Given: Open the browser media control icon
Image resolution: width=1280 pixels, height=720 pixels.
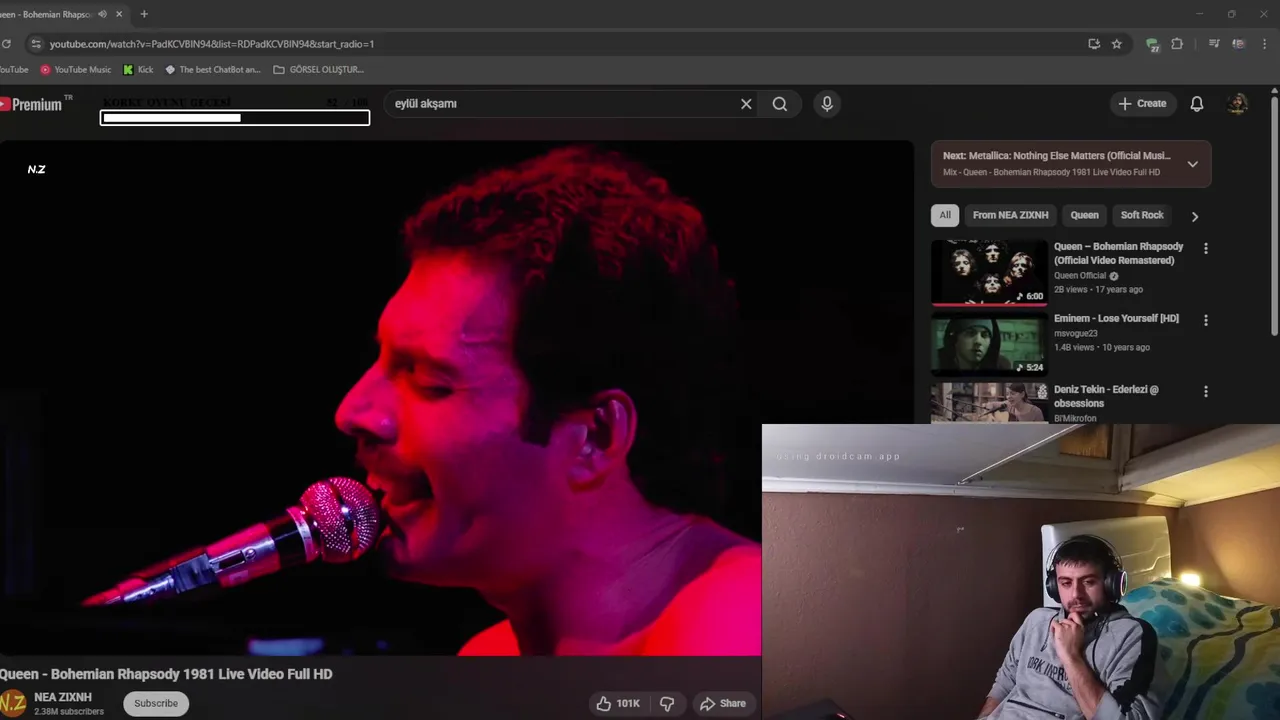Looking at the screenshot, I should 1214,44.
